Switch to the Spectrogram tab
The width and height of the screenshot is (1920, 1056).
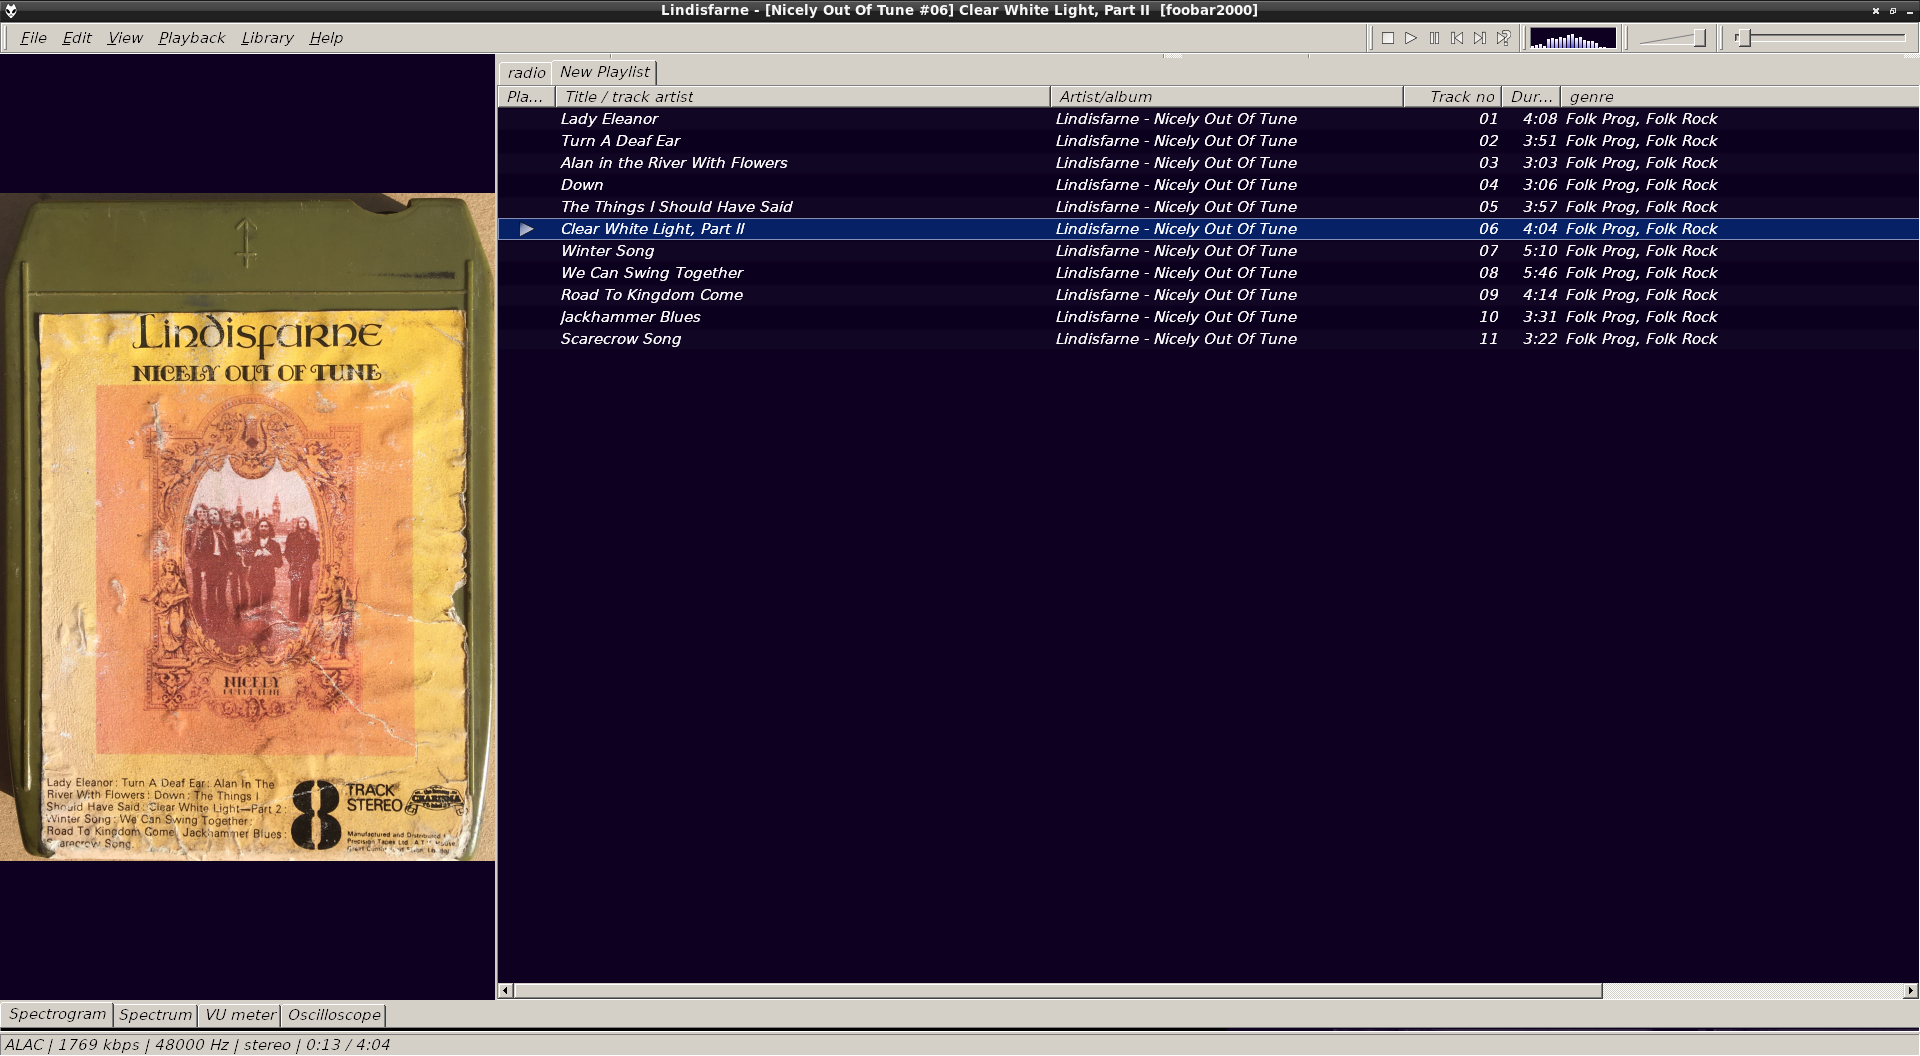click(57, 1014)
